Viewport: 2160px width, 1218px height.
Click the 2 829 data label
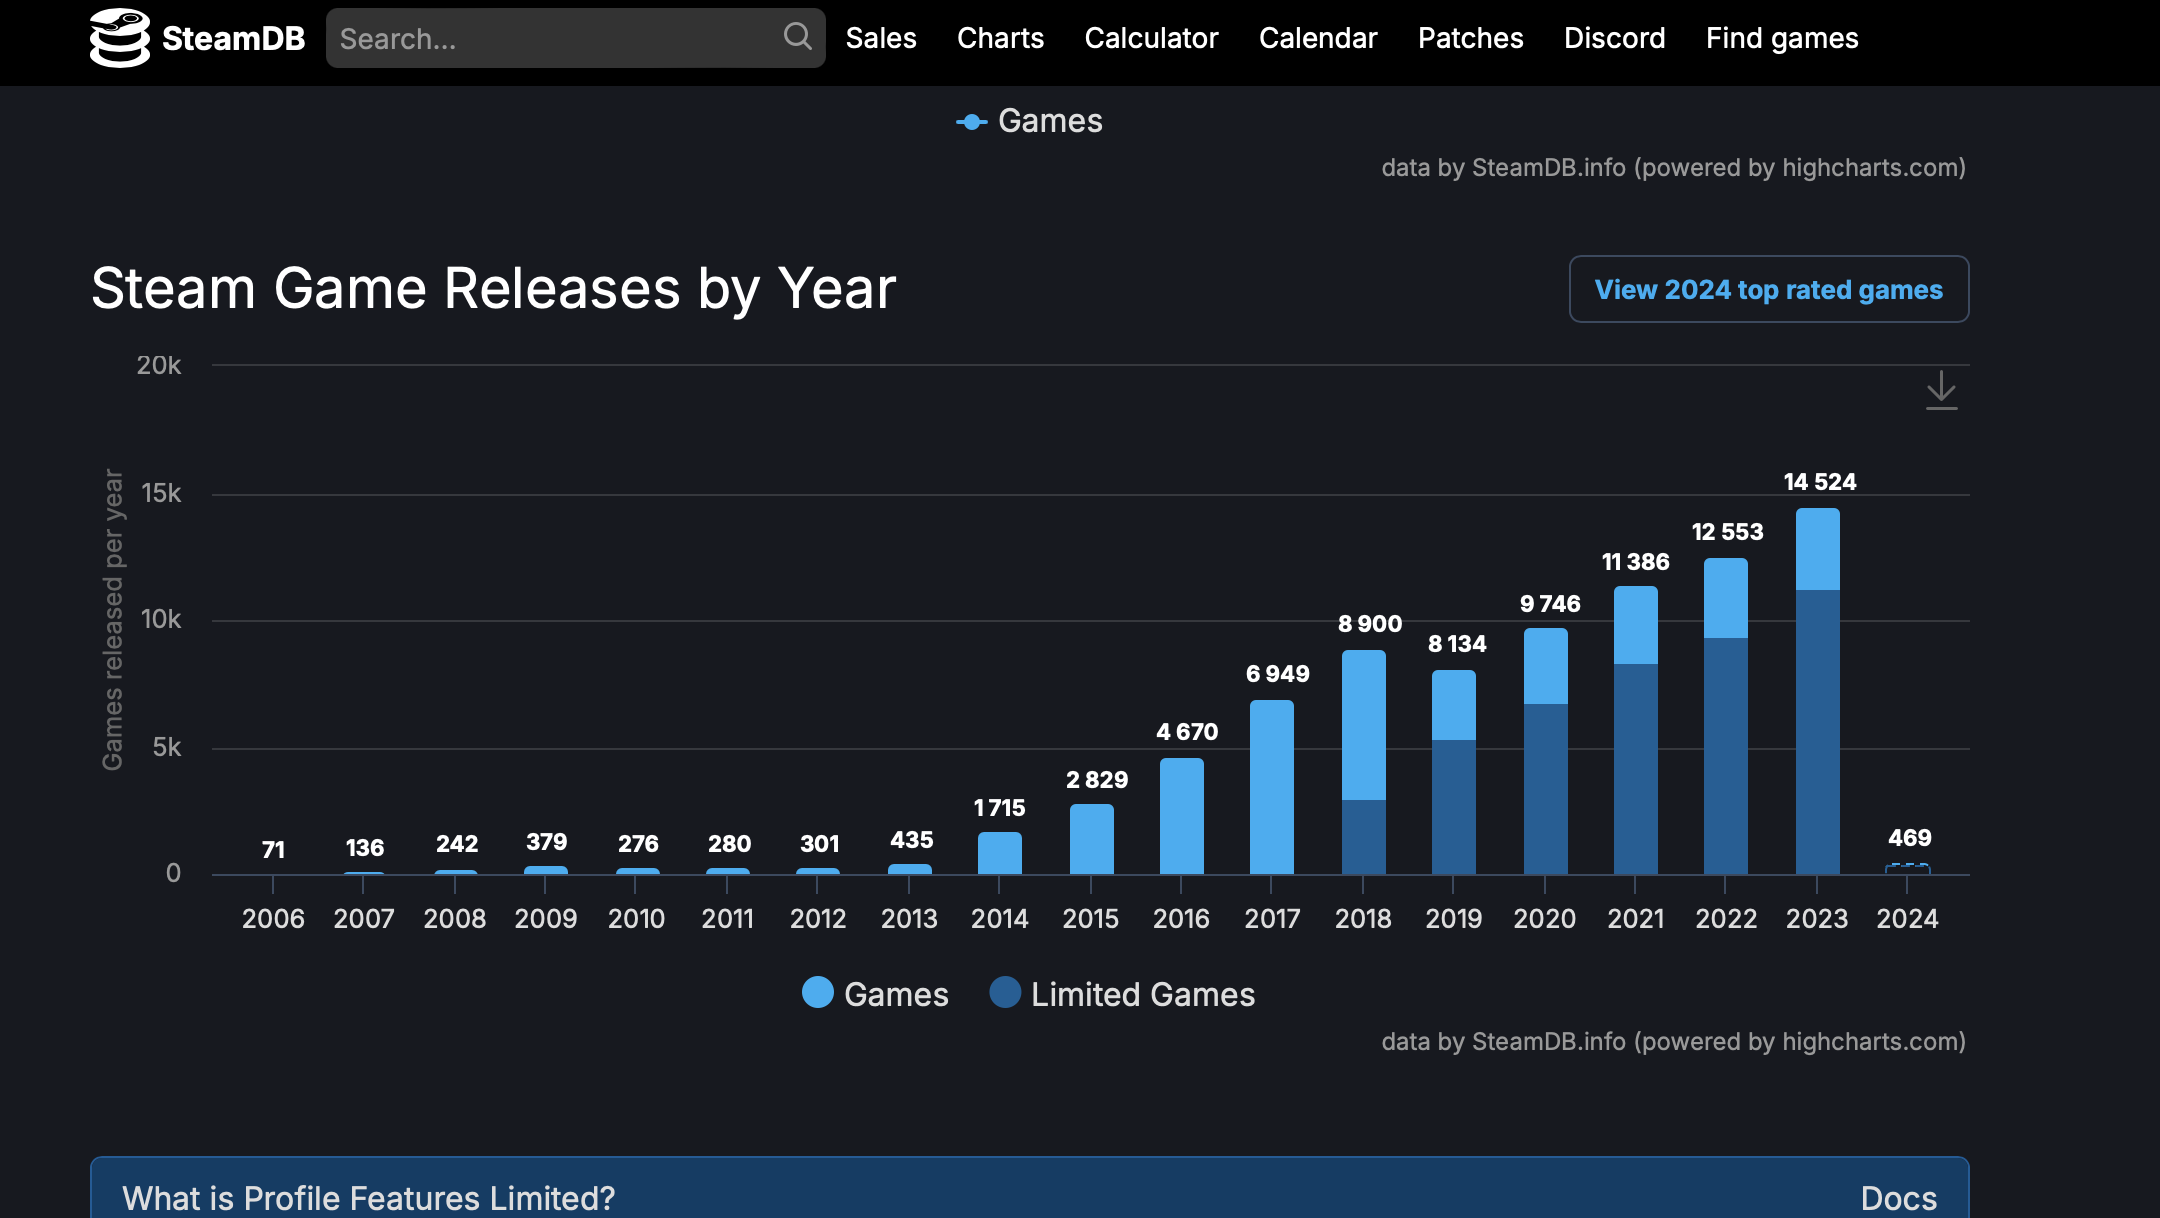[1096, 780]
